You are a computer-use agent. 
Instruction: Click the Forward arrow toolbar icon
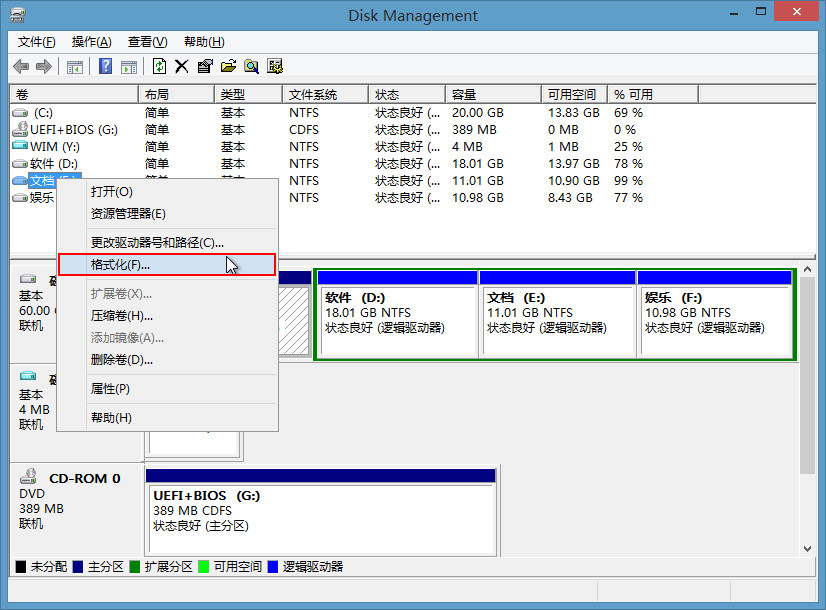point(43,67)
